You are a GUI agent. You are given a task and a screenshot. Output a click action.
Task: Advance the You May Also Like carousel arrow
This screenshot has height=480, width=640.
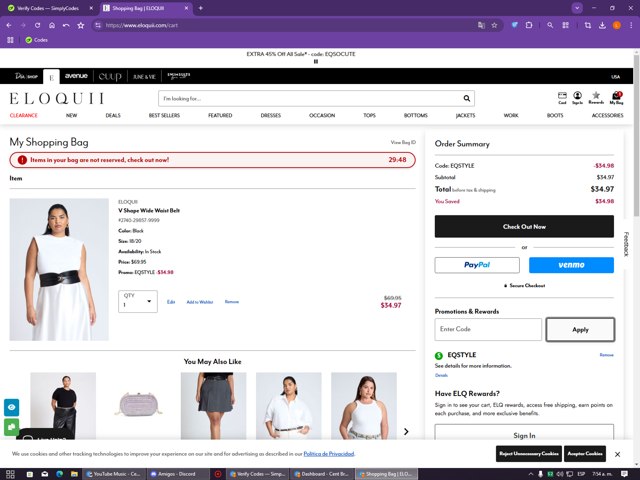click(x=406, y=431)
